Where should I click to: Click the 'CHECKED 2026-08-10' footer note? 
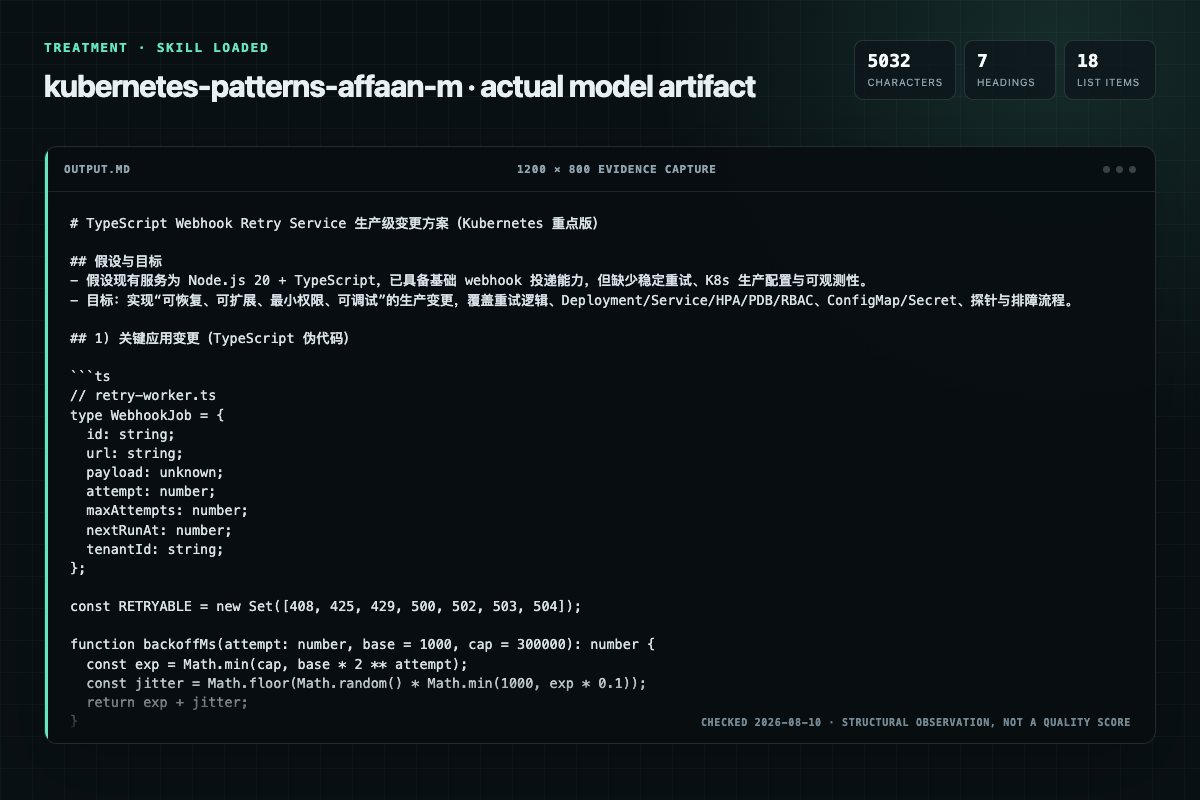coord(915,722)
